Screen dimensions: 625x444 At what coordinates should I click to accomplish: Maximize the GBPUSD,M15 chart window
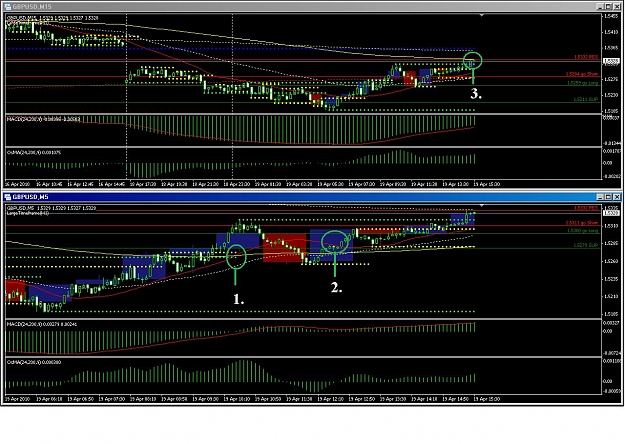tap(608, 7)
